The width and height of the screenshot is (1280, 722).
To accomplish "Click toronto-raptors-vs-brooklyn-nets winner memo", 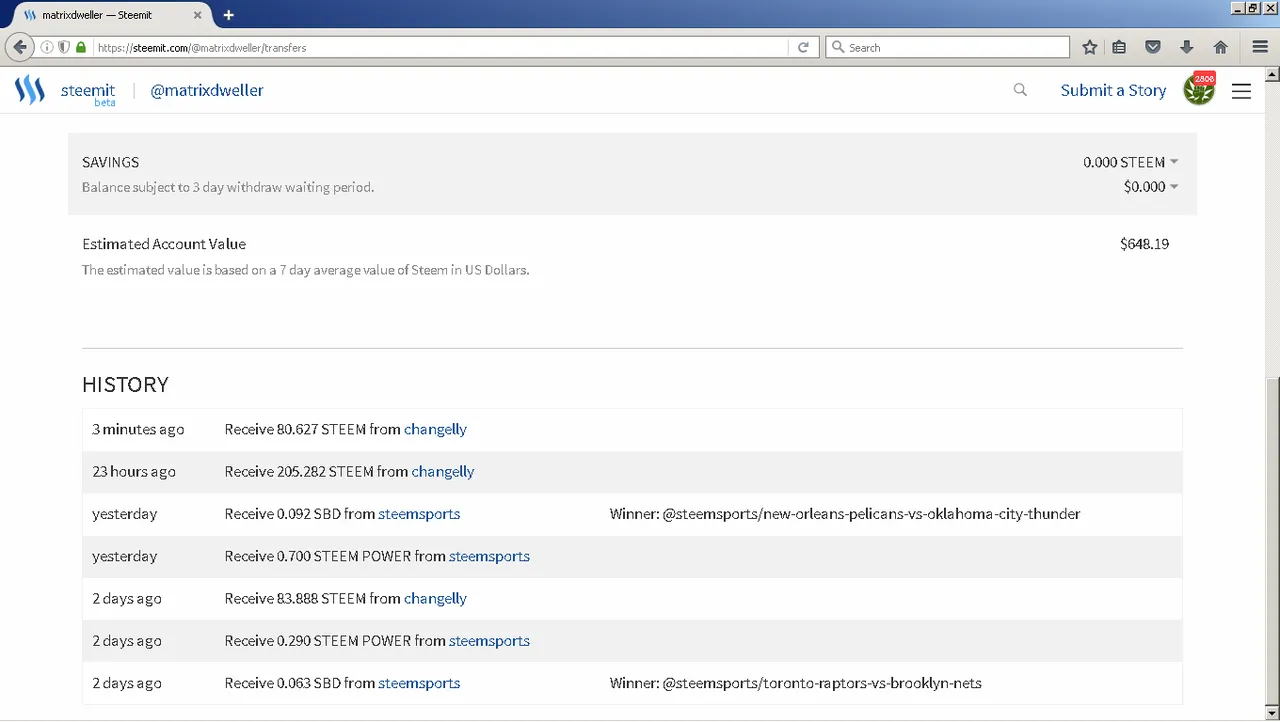I will tap(796, 683).
